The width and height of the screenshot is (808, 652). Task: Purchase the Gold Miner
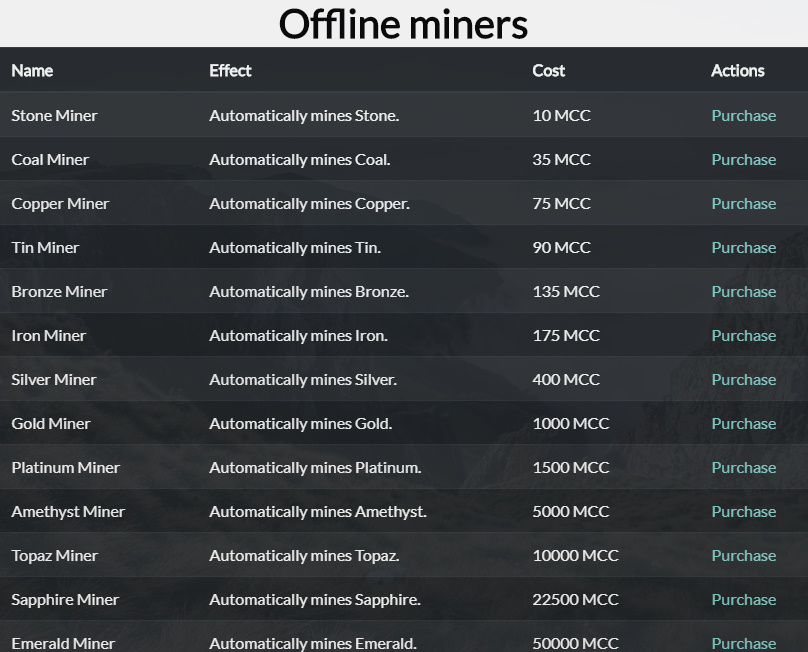point(744,424)
